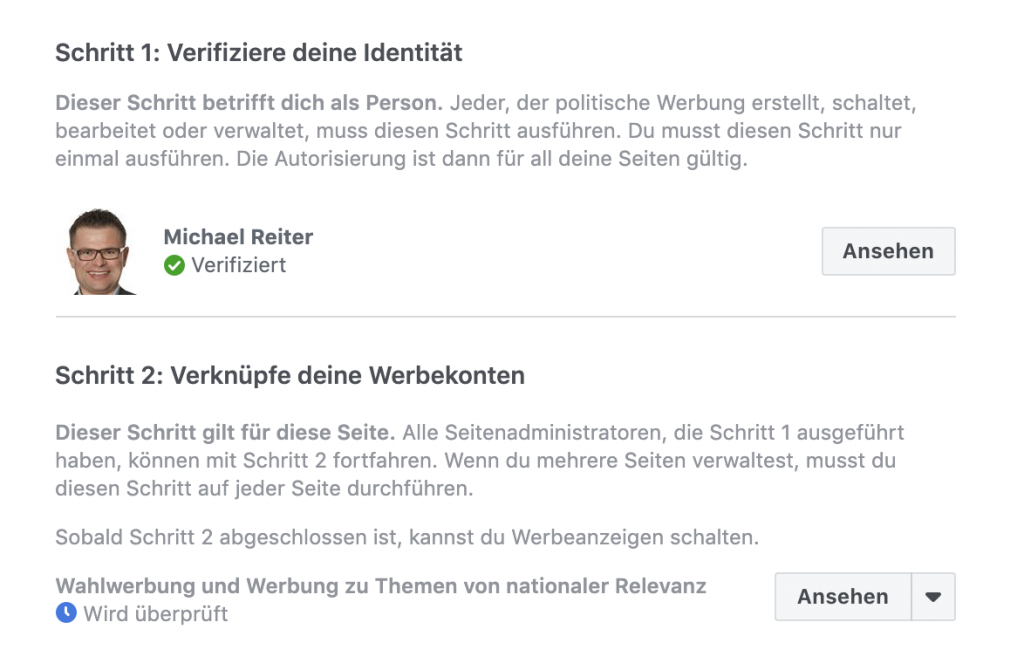The image size is (1024, 670).
Task: Click the text about mehrere Seiten verwaltest
Action: point(670,461)
